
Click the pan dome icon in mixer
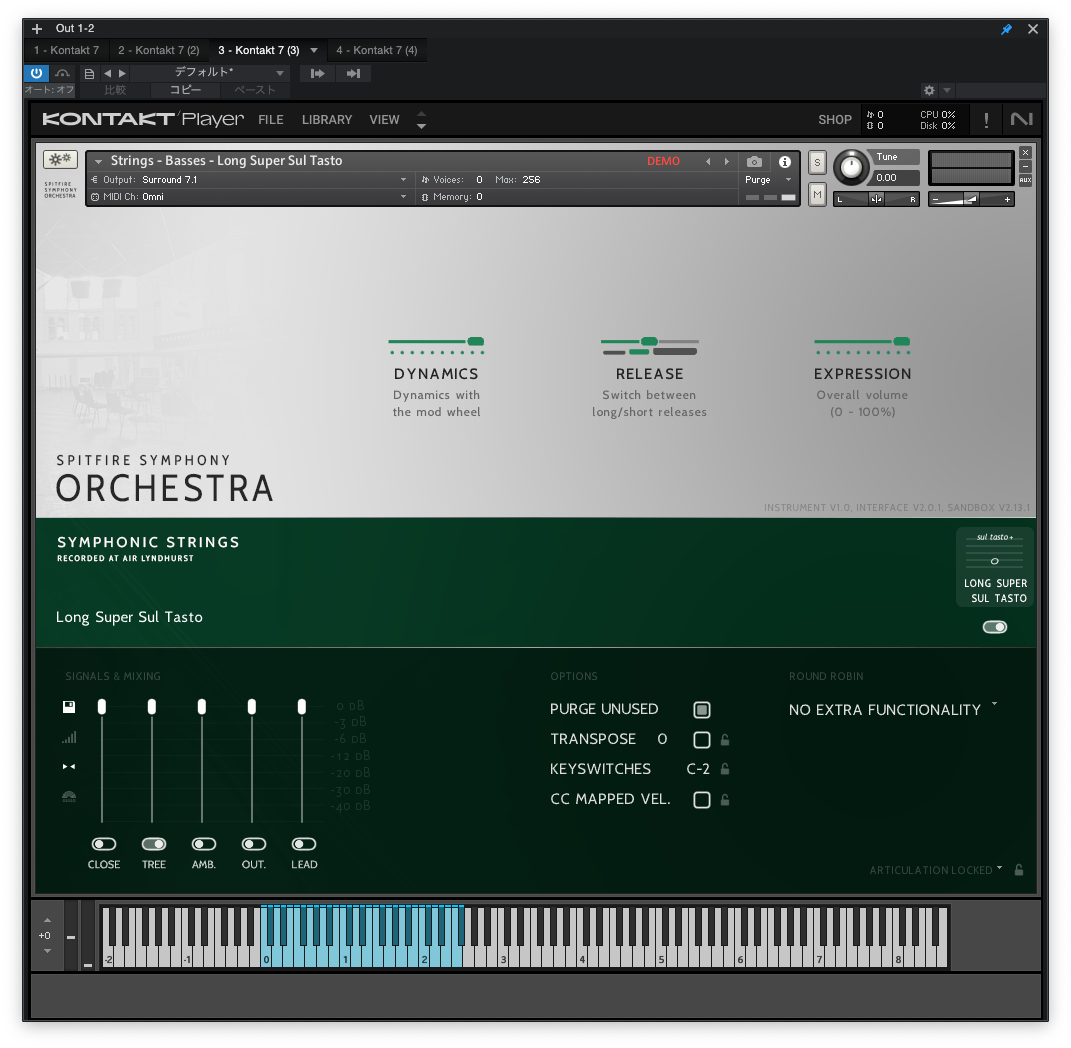[x=69, y=796]
